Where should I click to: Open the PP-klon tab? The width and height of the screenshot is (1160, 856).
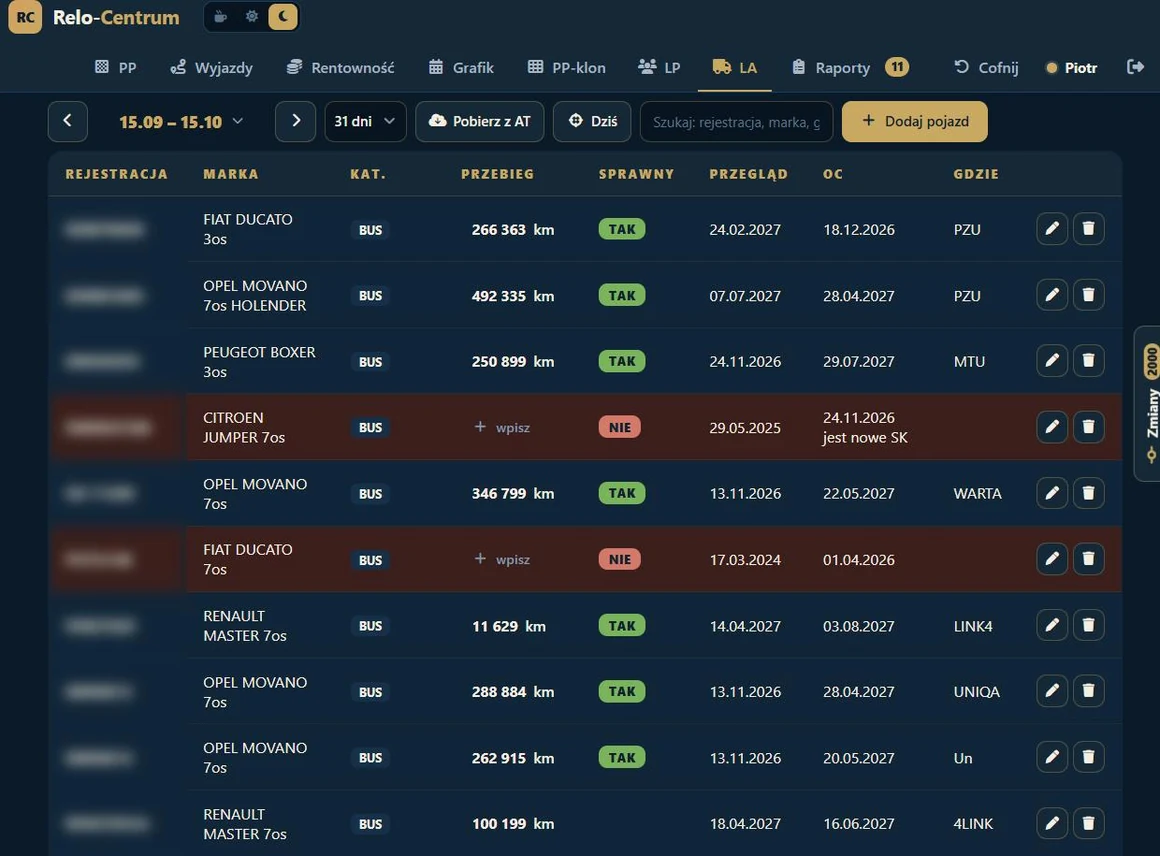coord(567,68)
